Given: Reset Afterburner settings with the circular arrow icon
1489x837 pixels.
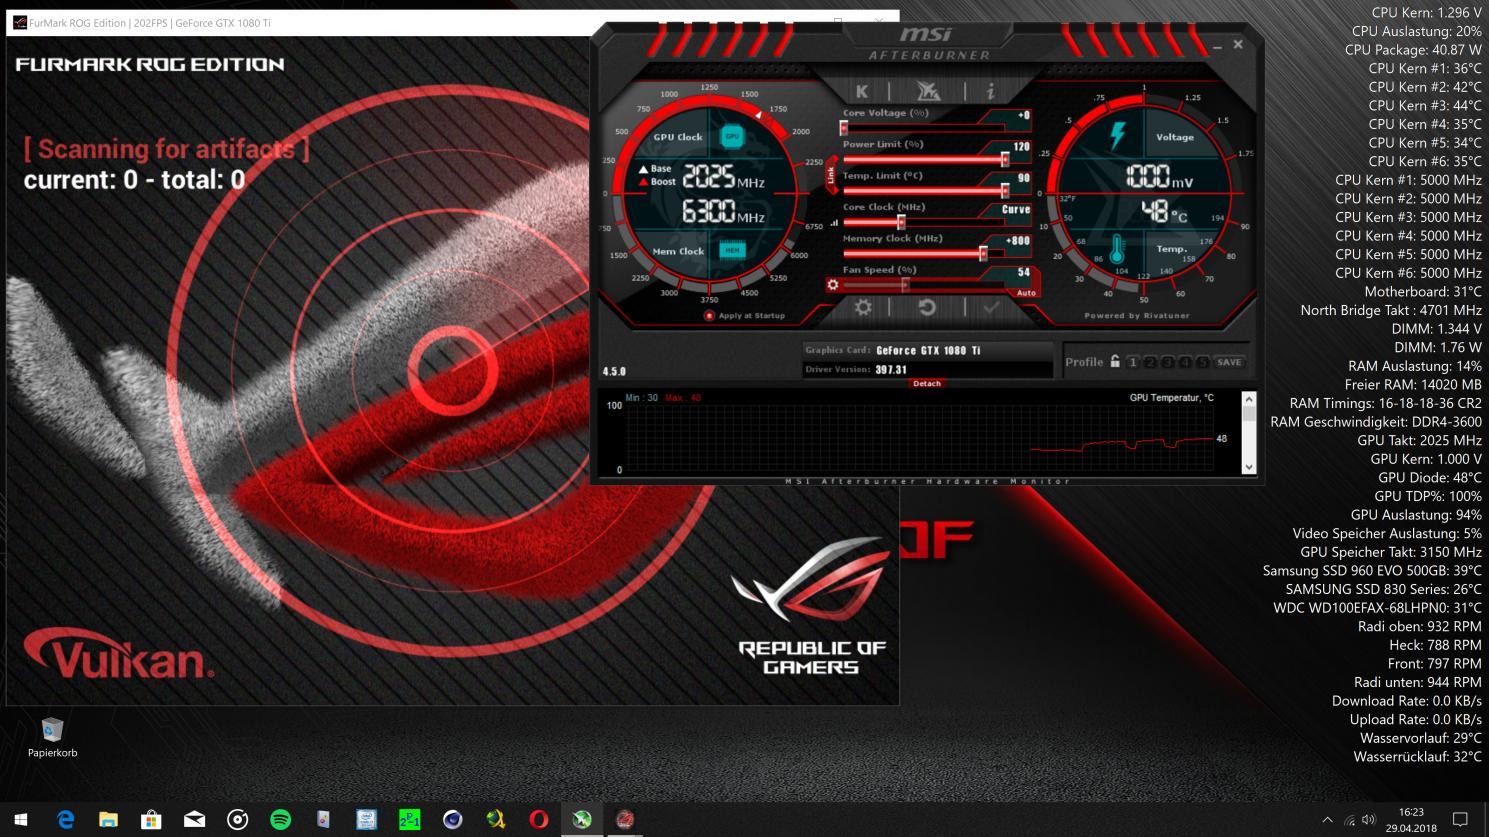Looking at the screenshot, I should pyautogui.click(x=927, y=307).
